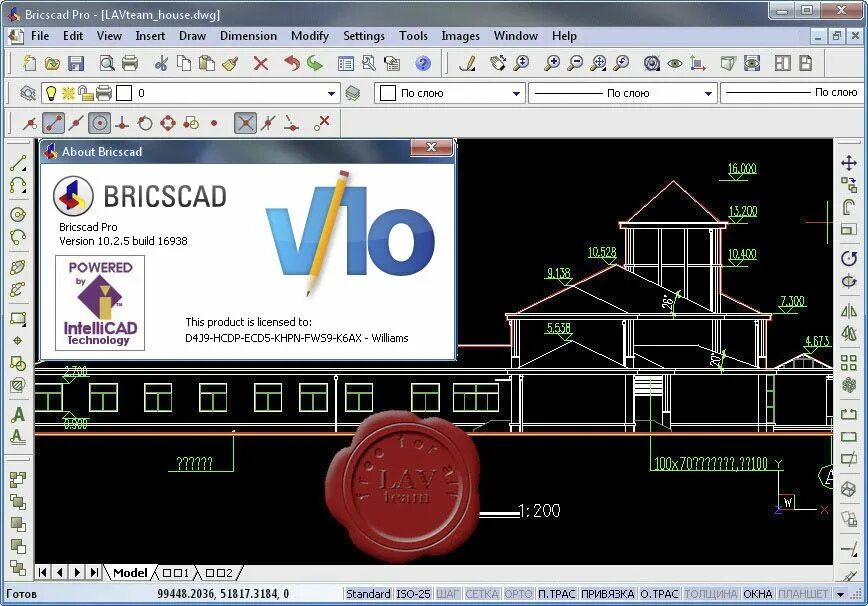
Task: Click the white color swatch beside По слою
Action: [388, 93]
